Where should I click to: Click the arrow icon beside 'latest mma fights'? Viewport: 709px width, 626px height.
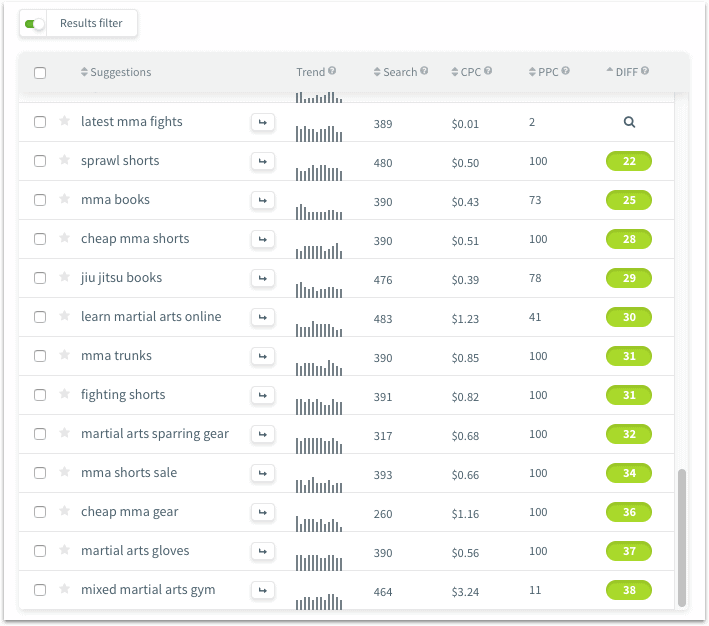[262, 122]
